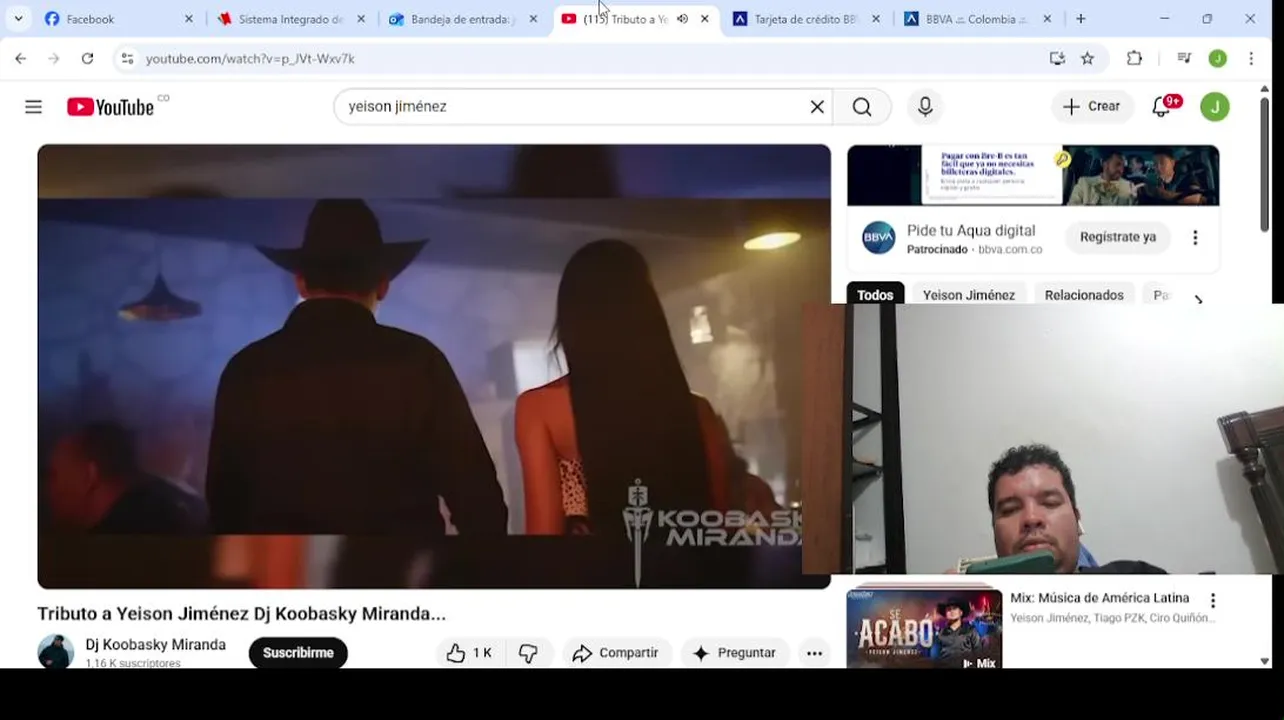
Task: Open the media control icon in the Chrome toolbar
Action: point(1184,59)
